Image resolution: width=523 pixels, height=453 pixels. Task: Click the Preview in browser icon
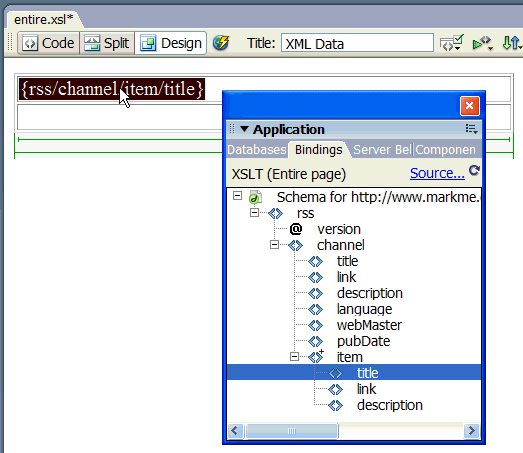click(x=482, y=43)
